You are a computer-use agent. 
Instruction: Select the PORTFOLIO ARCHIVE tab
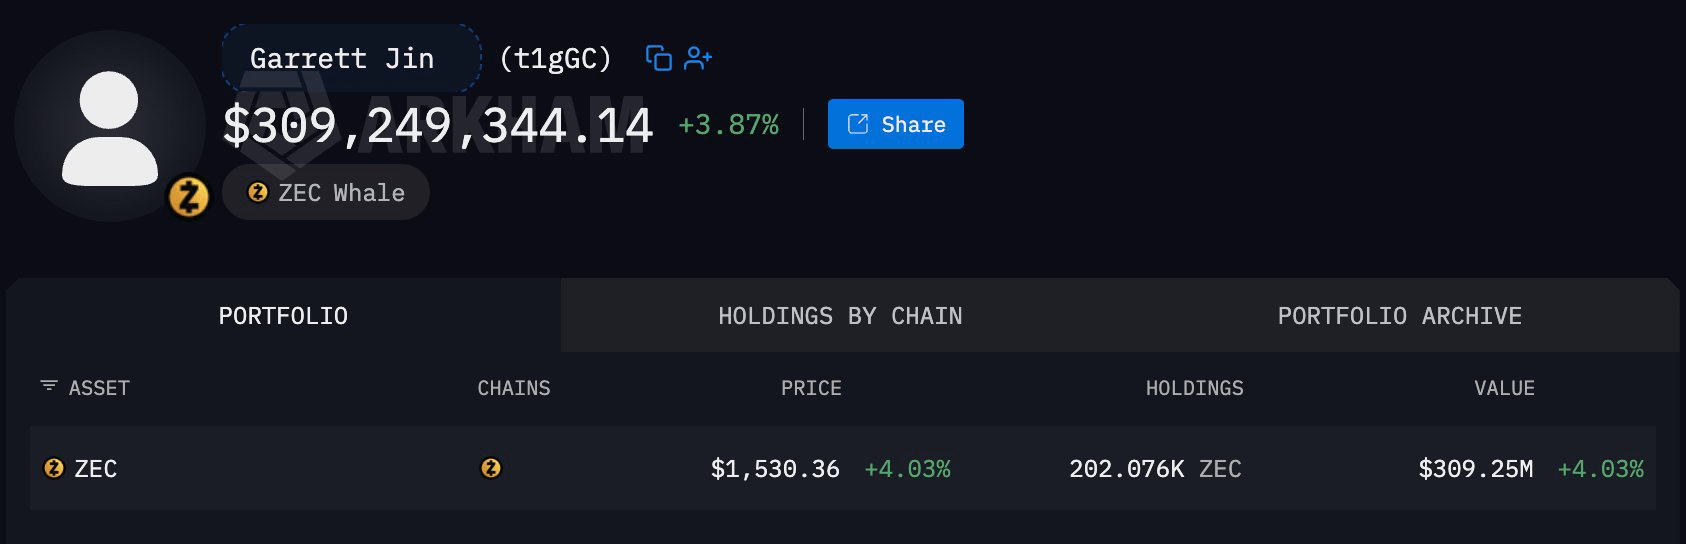point(1399,316)
